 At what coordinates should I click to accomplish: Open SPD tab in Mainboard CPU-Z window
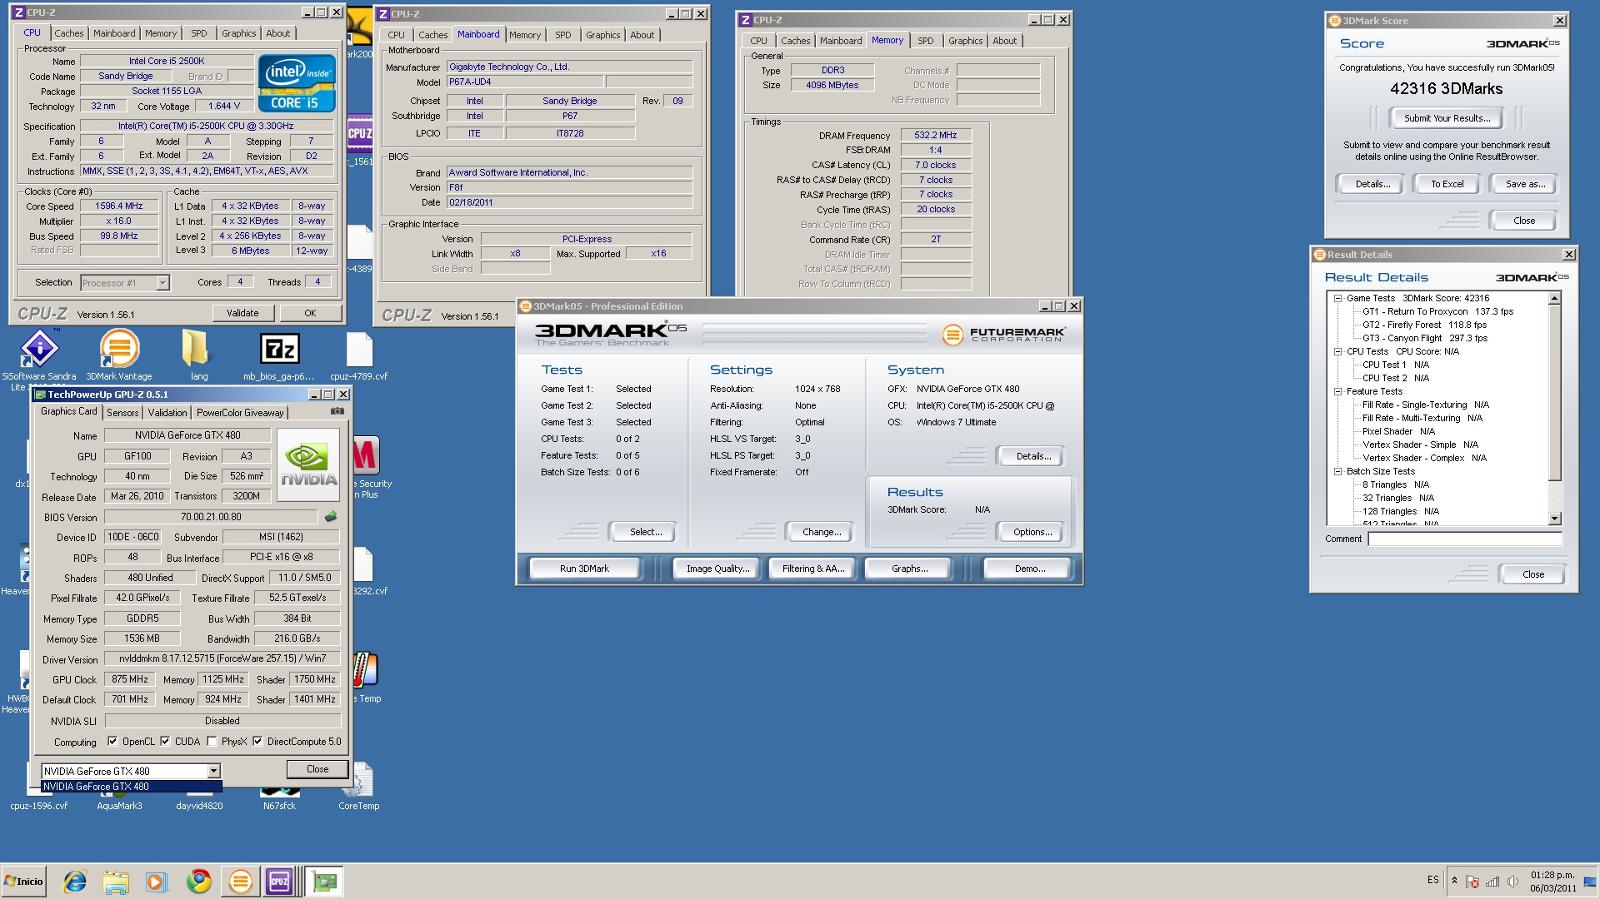(563, 35)
